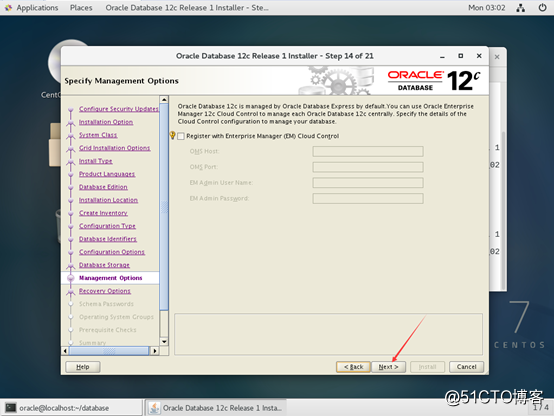Open Grid Installation Options step
The image size is (554, 416).
click(x=114, y=148)
